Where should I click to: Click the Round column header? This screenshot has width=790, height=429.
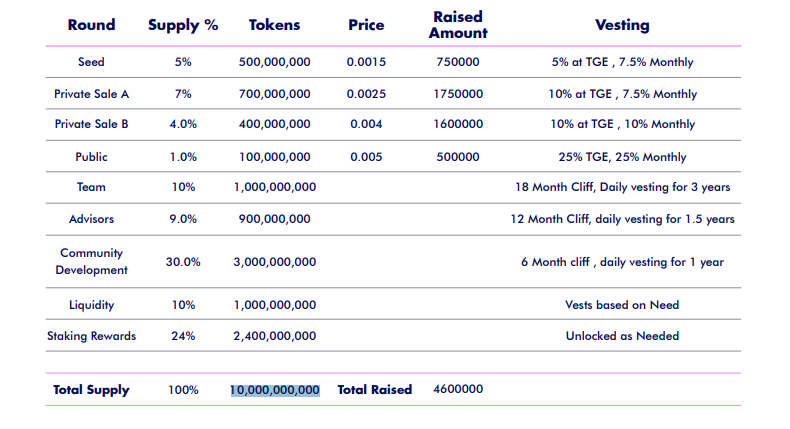pyautogui.click(x=91, y=25)
